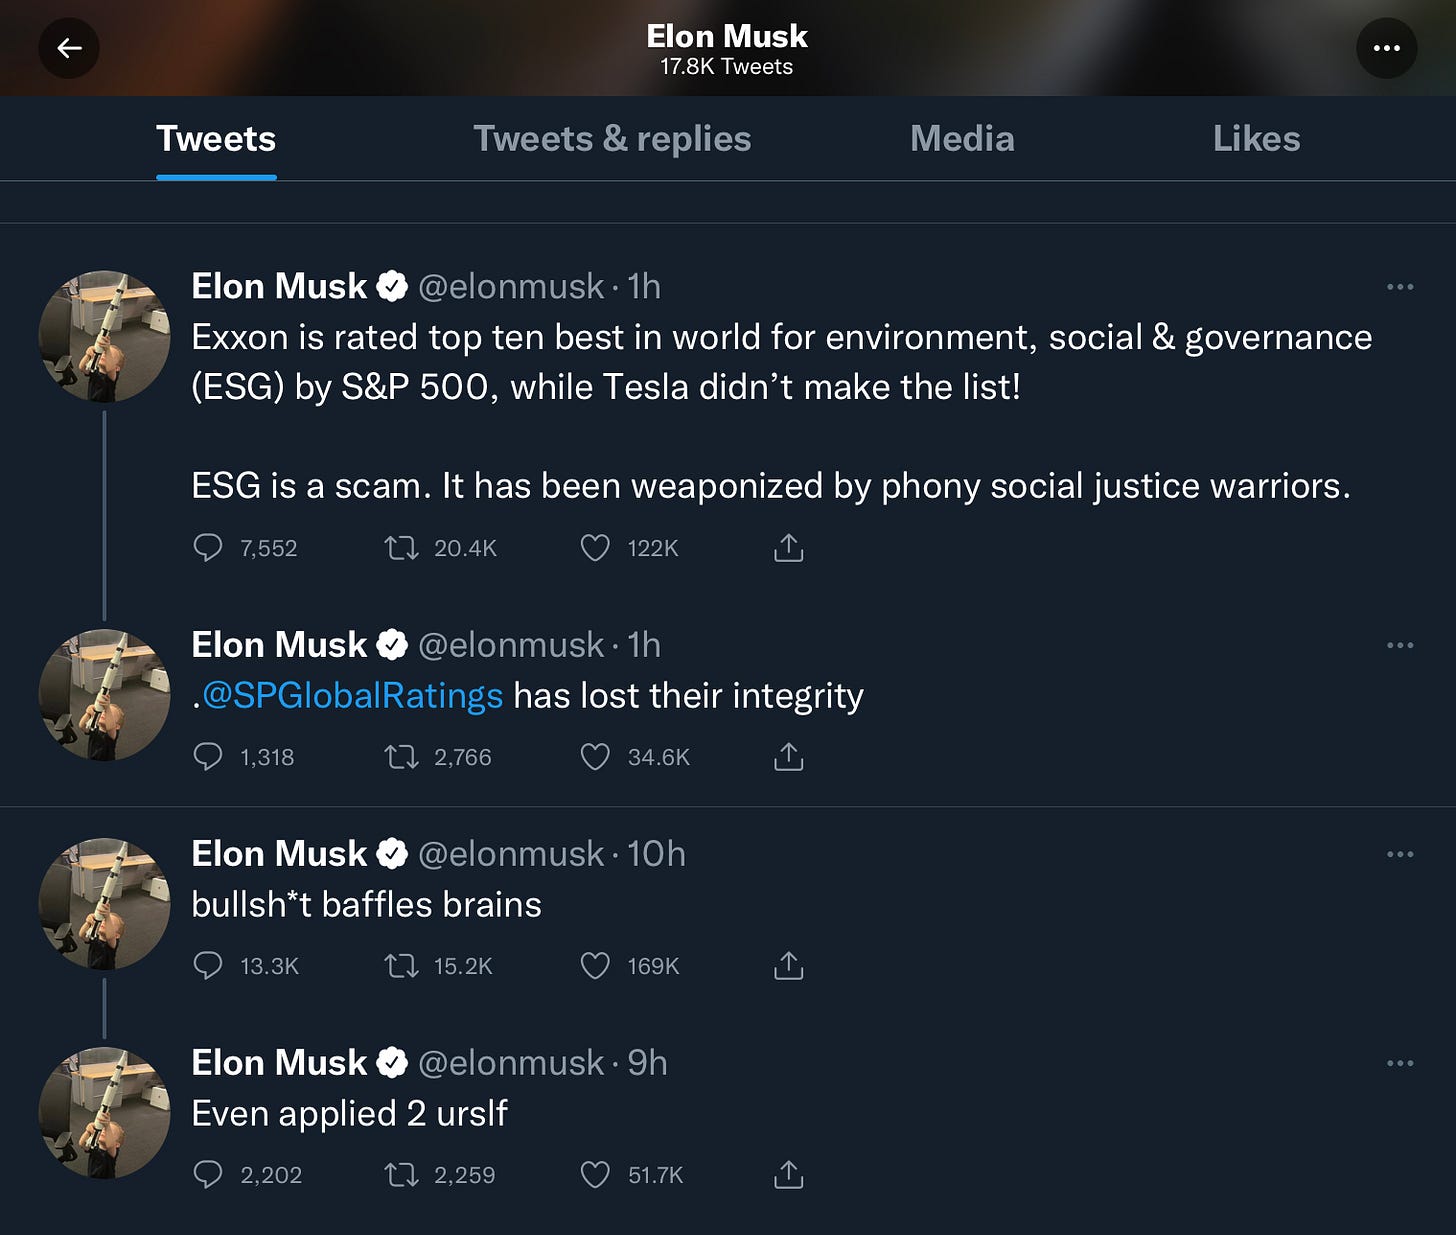Like the ESG is a scam tweet
Viewport: 1456px width, 1235px height.
[595, 548]
